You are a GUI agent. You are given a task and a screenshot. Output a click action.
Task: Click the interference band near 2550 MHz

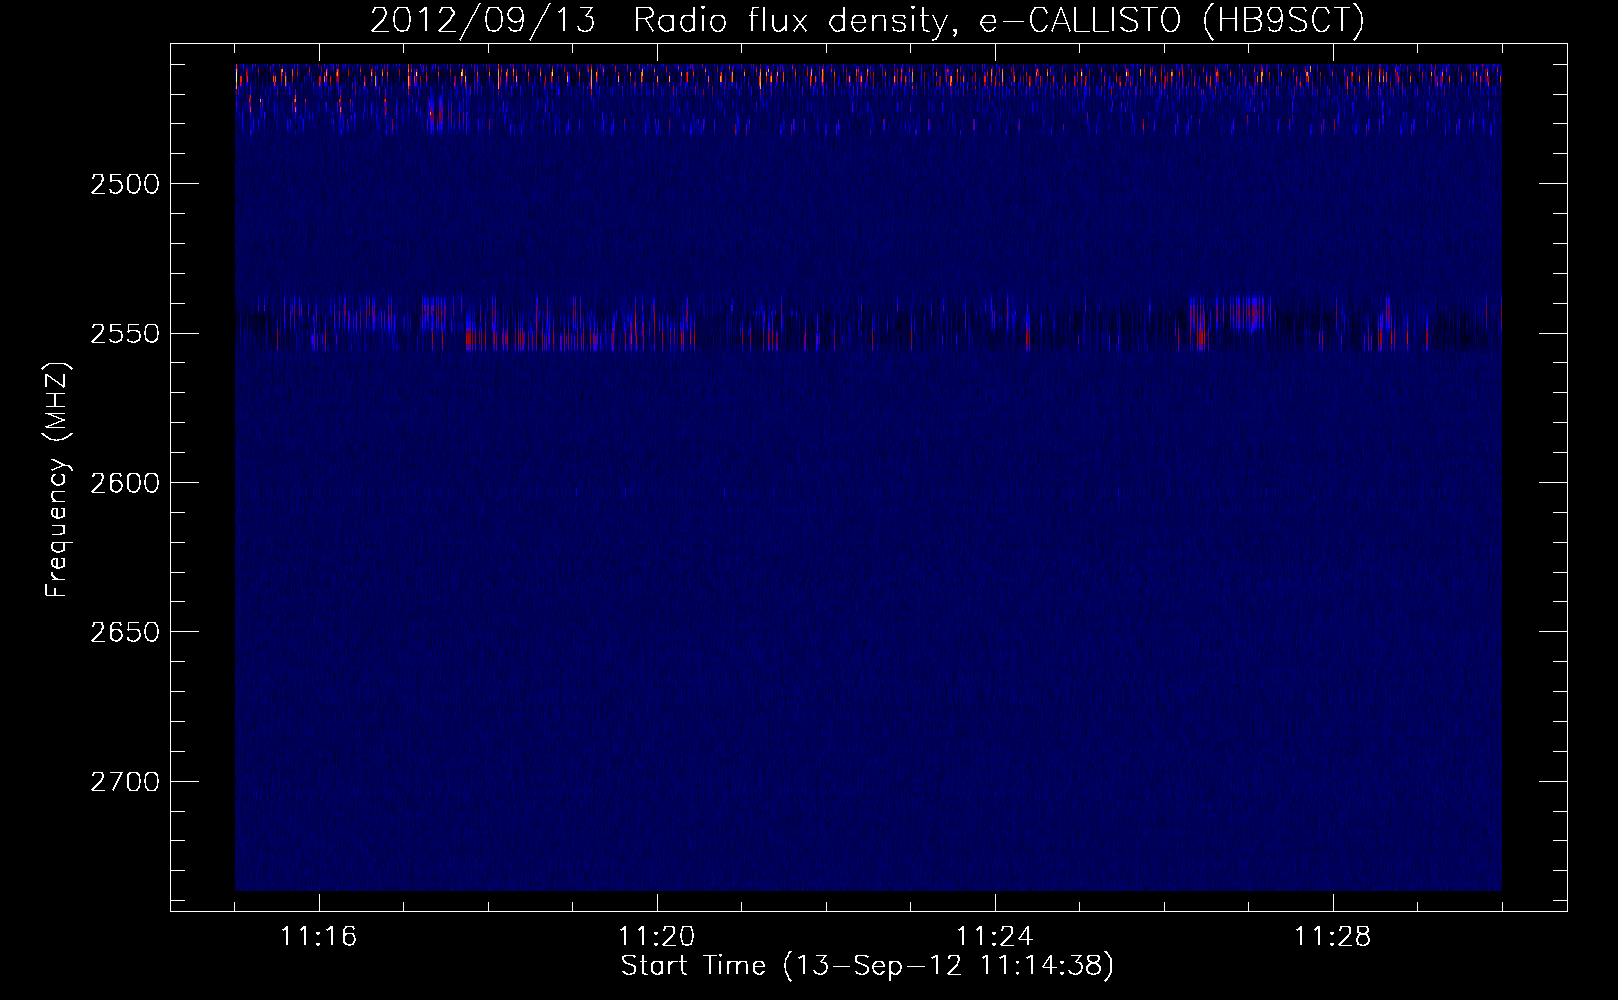pyautogui.click(x=868, y=323)
